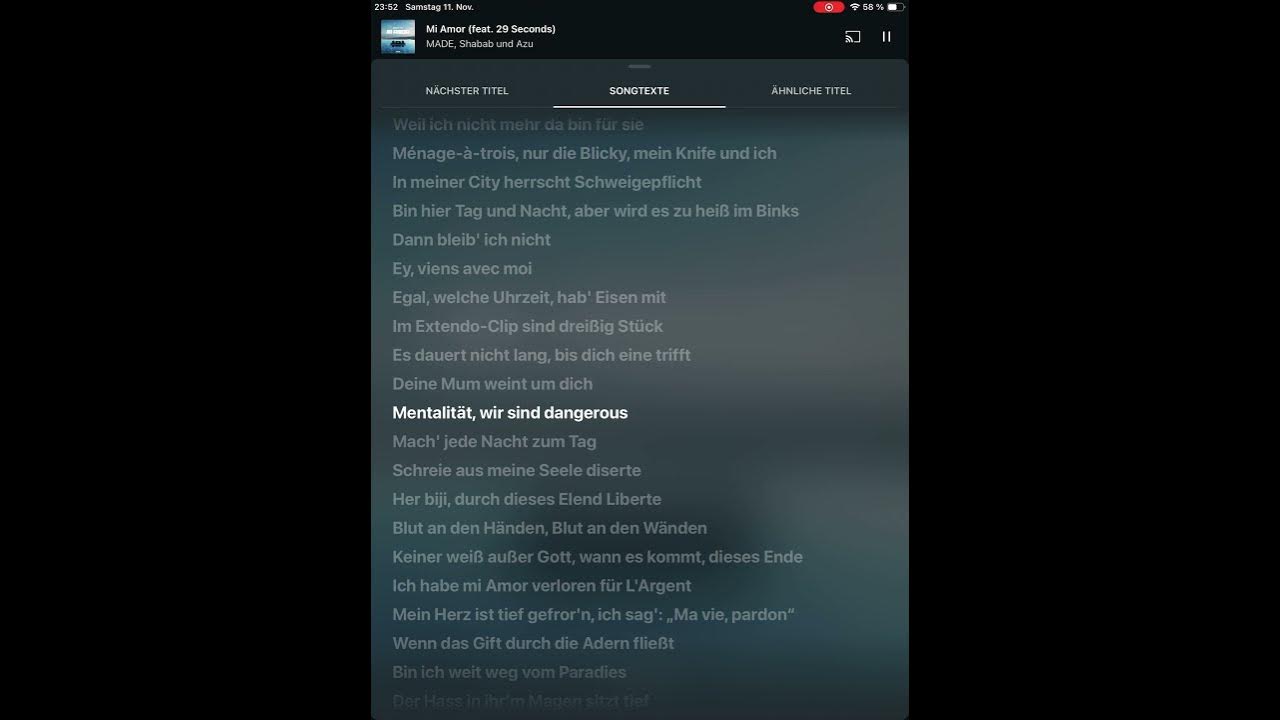1280x720 pixels.
Task: Pause the playing song
Action: 886,37
